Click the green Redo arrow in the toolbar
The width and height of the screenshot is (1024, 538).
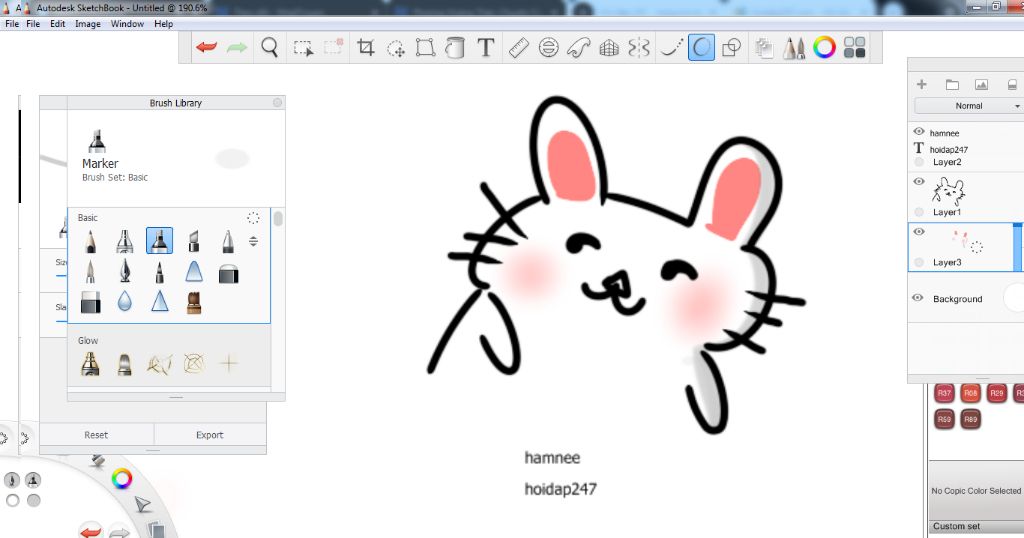click(x=236, y=47)
